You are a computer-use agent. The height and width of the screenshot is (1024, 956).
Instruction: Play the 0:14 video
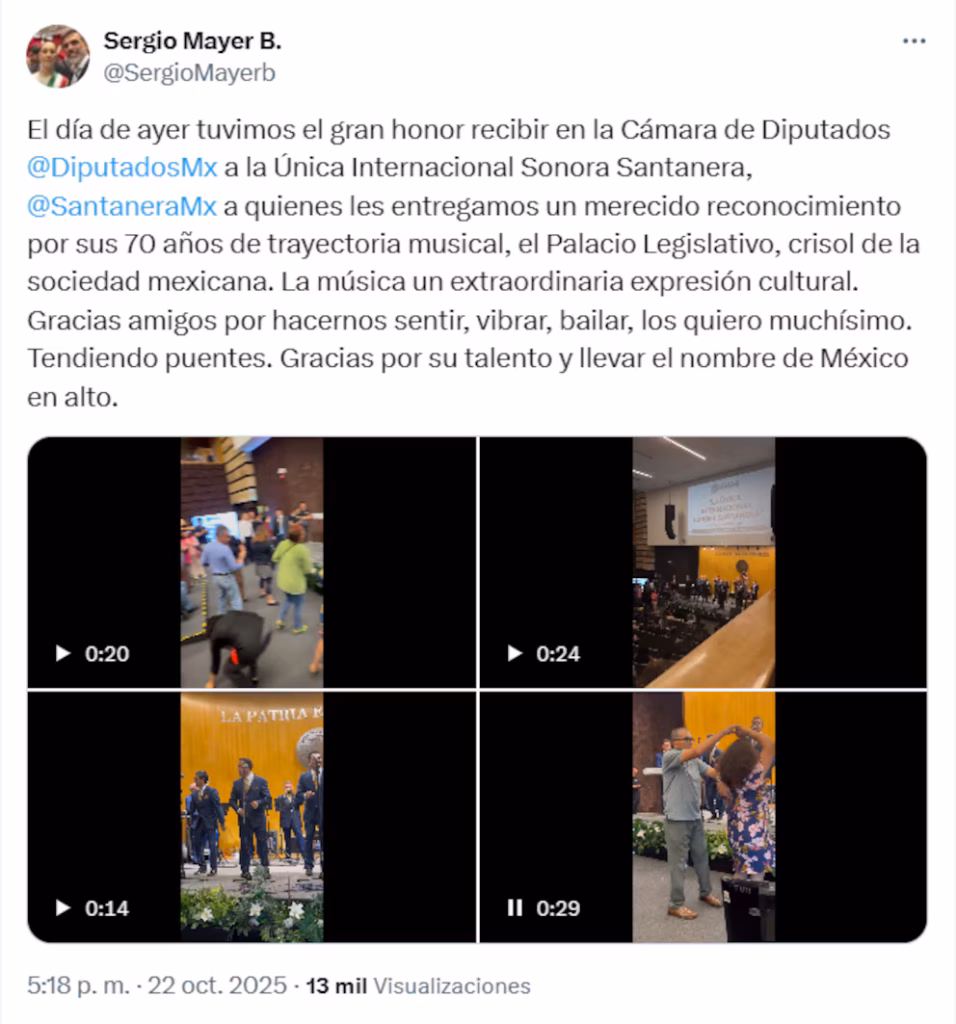[63, 908]
